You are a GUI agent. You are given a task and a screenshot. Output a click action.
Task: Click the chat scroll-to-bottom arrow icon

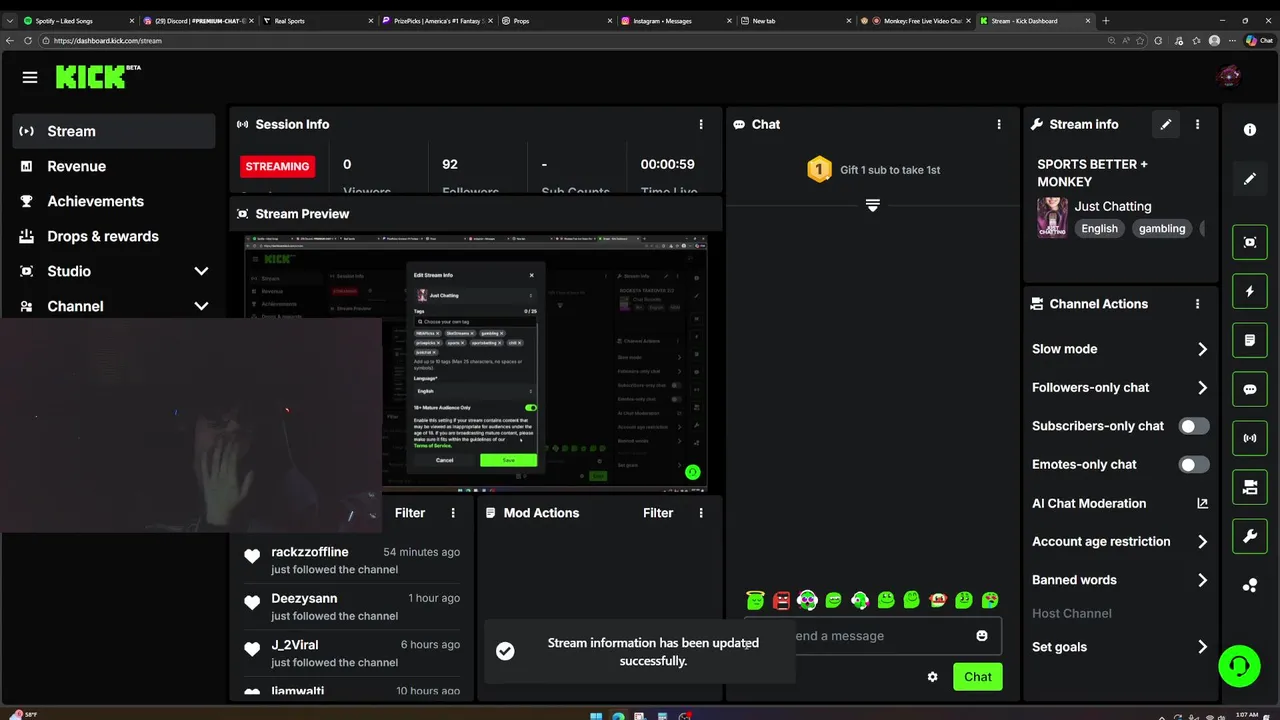pos(873,205)
